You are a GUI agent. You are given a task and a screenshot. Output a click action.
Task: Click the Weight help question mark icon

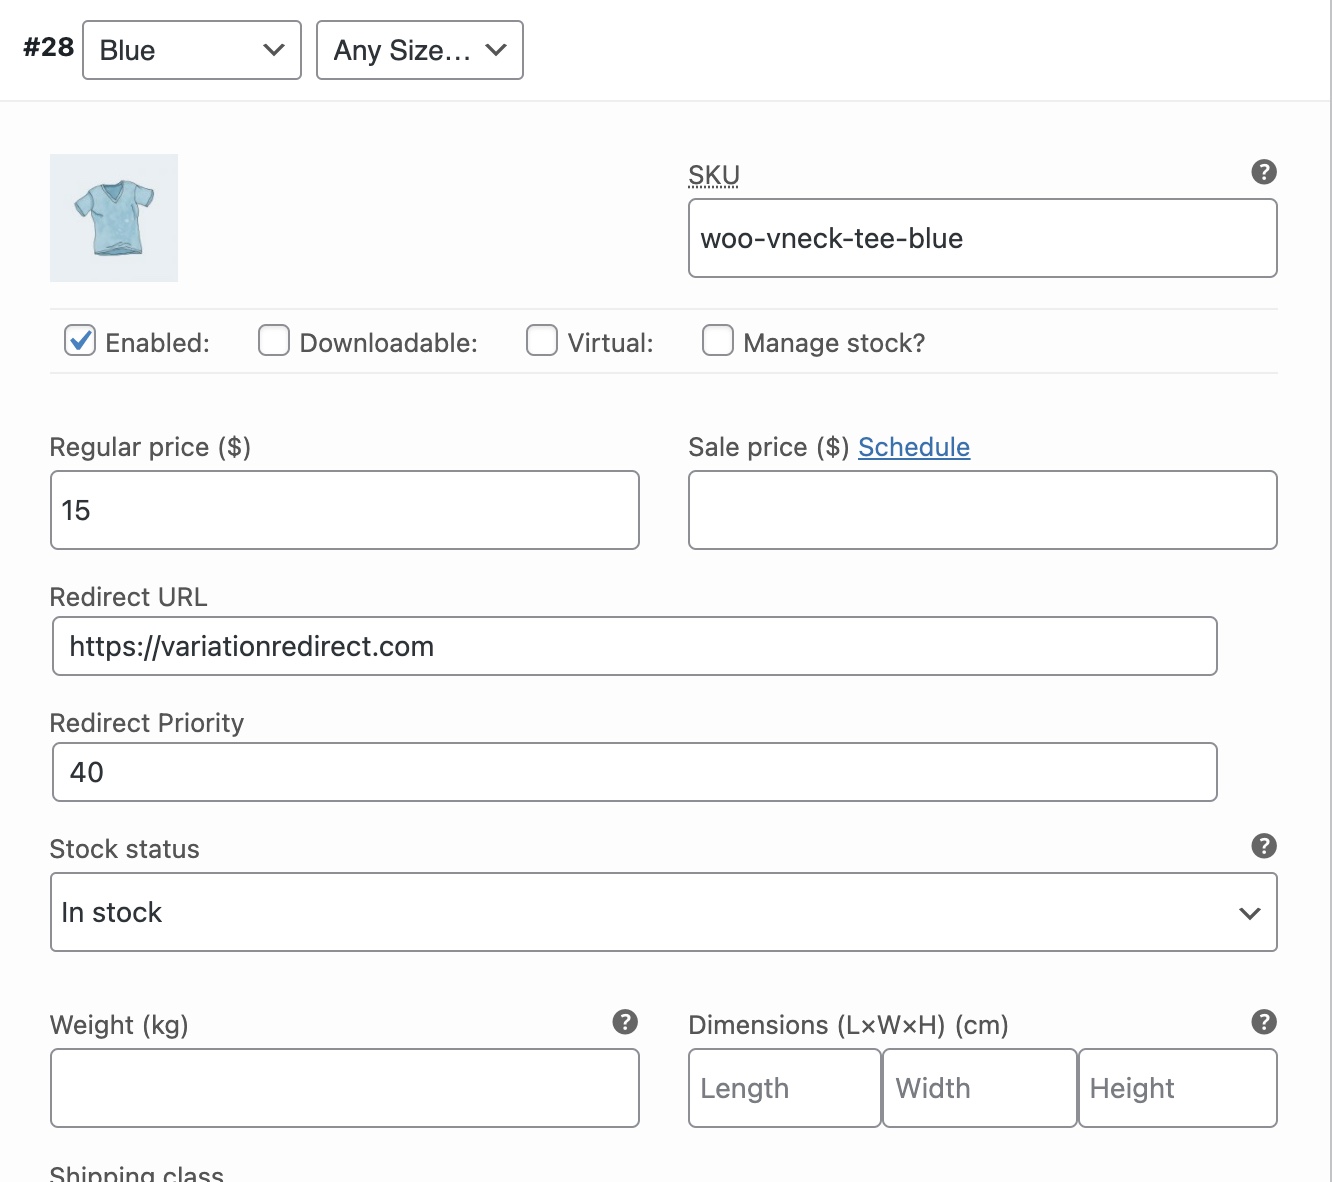[625, 1022]
